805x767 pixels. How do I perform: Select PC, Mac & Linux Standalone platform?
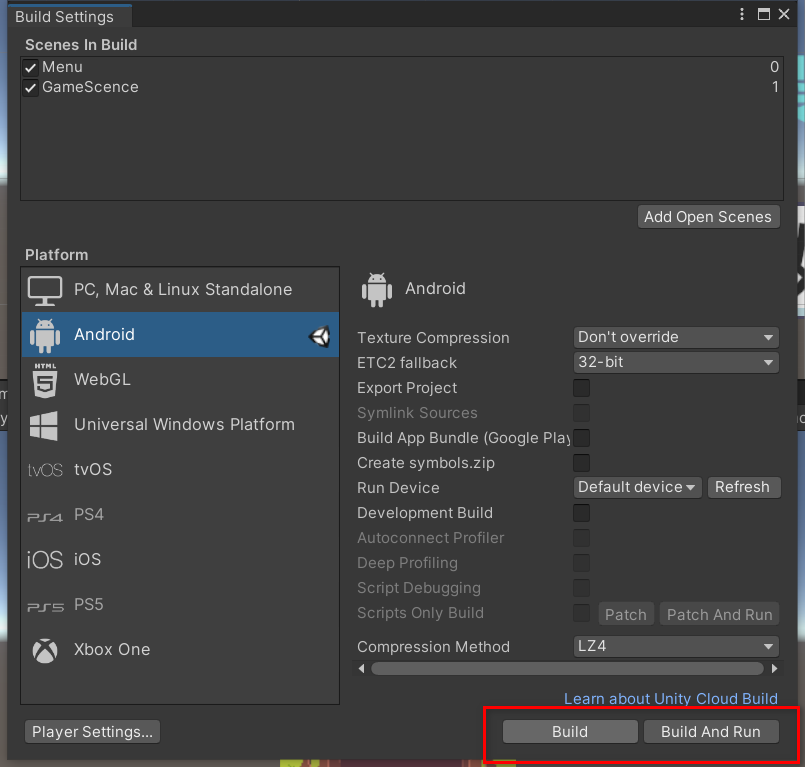point(180,290)
